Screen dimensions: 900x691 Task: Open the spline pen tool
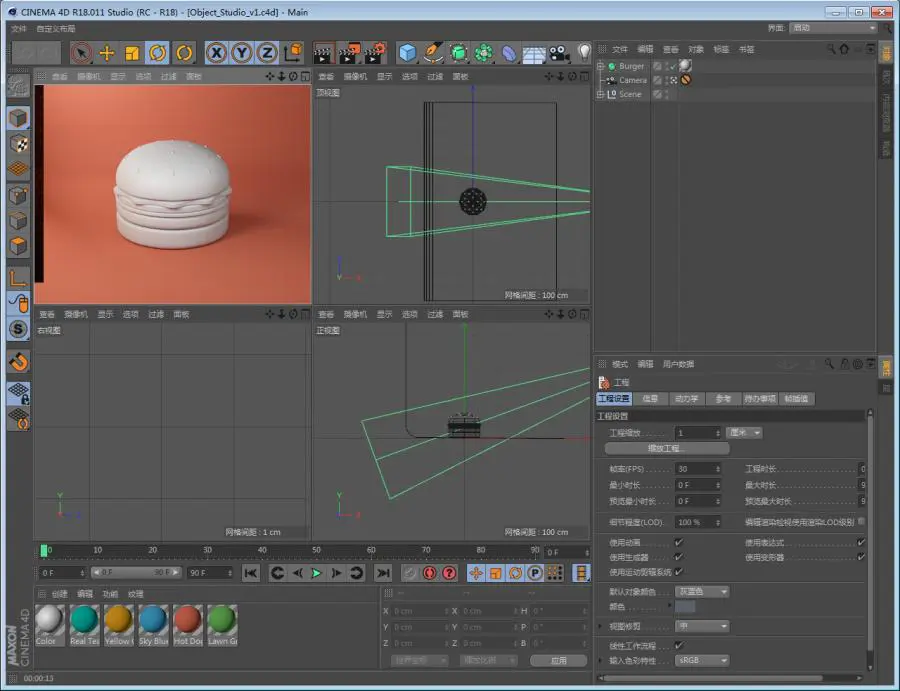point(433,53)
